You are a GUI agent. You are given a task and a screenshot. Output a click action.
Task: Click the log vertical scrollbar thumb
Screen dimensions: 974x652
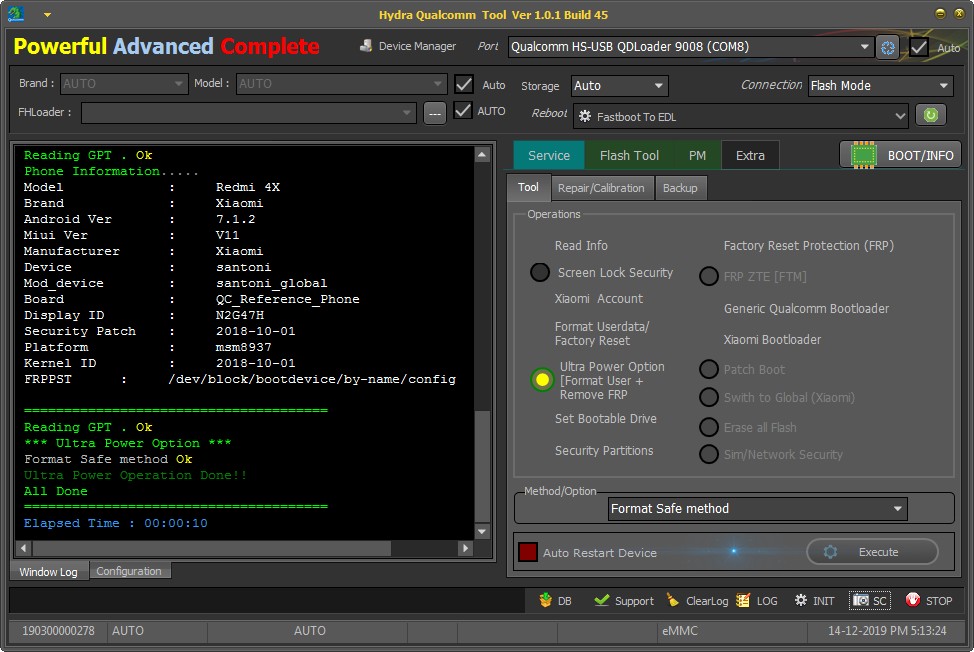482,465
